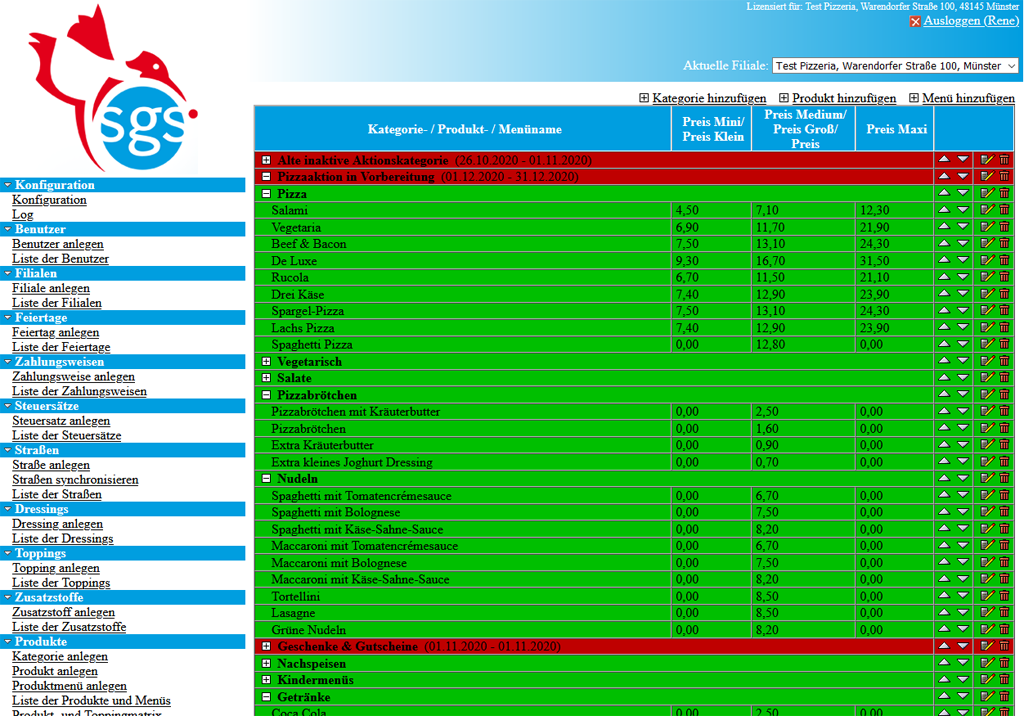Move Drei Käse row down one position

[x=963, y=294]
